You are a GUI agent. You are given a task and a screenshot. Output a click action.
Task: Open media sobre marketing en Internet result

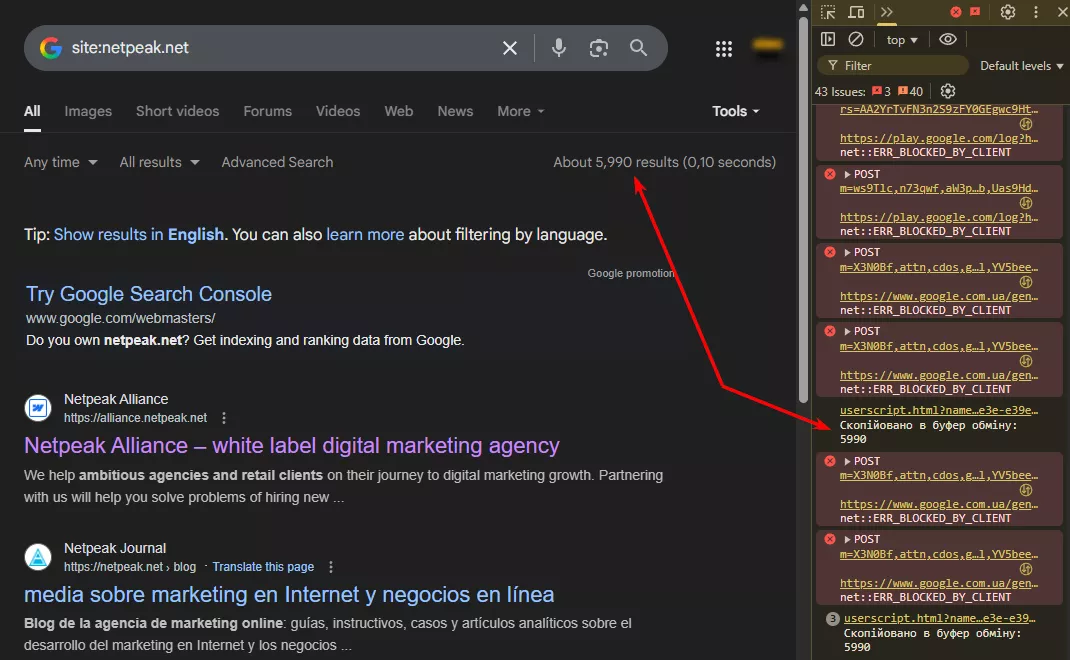[x=289, y=594]
